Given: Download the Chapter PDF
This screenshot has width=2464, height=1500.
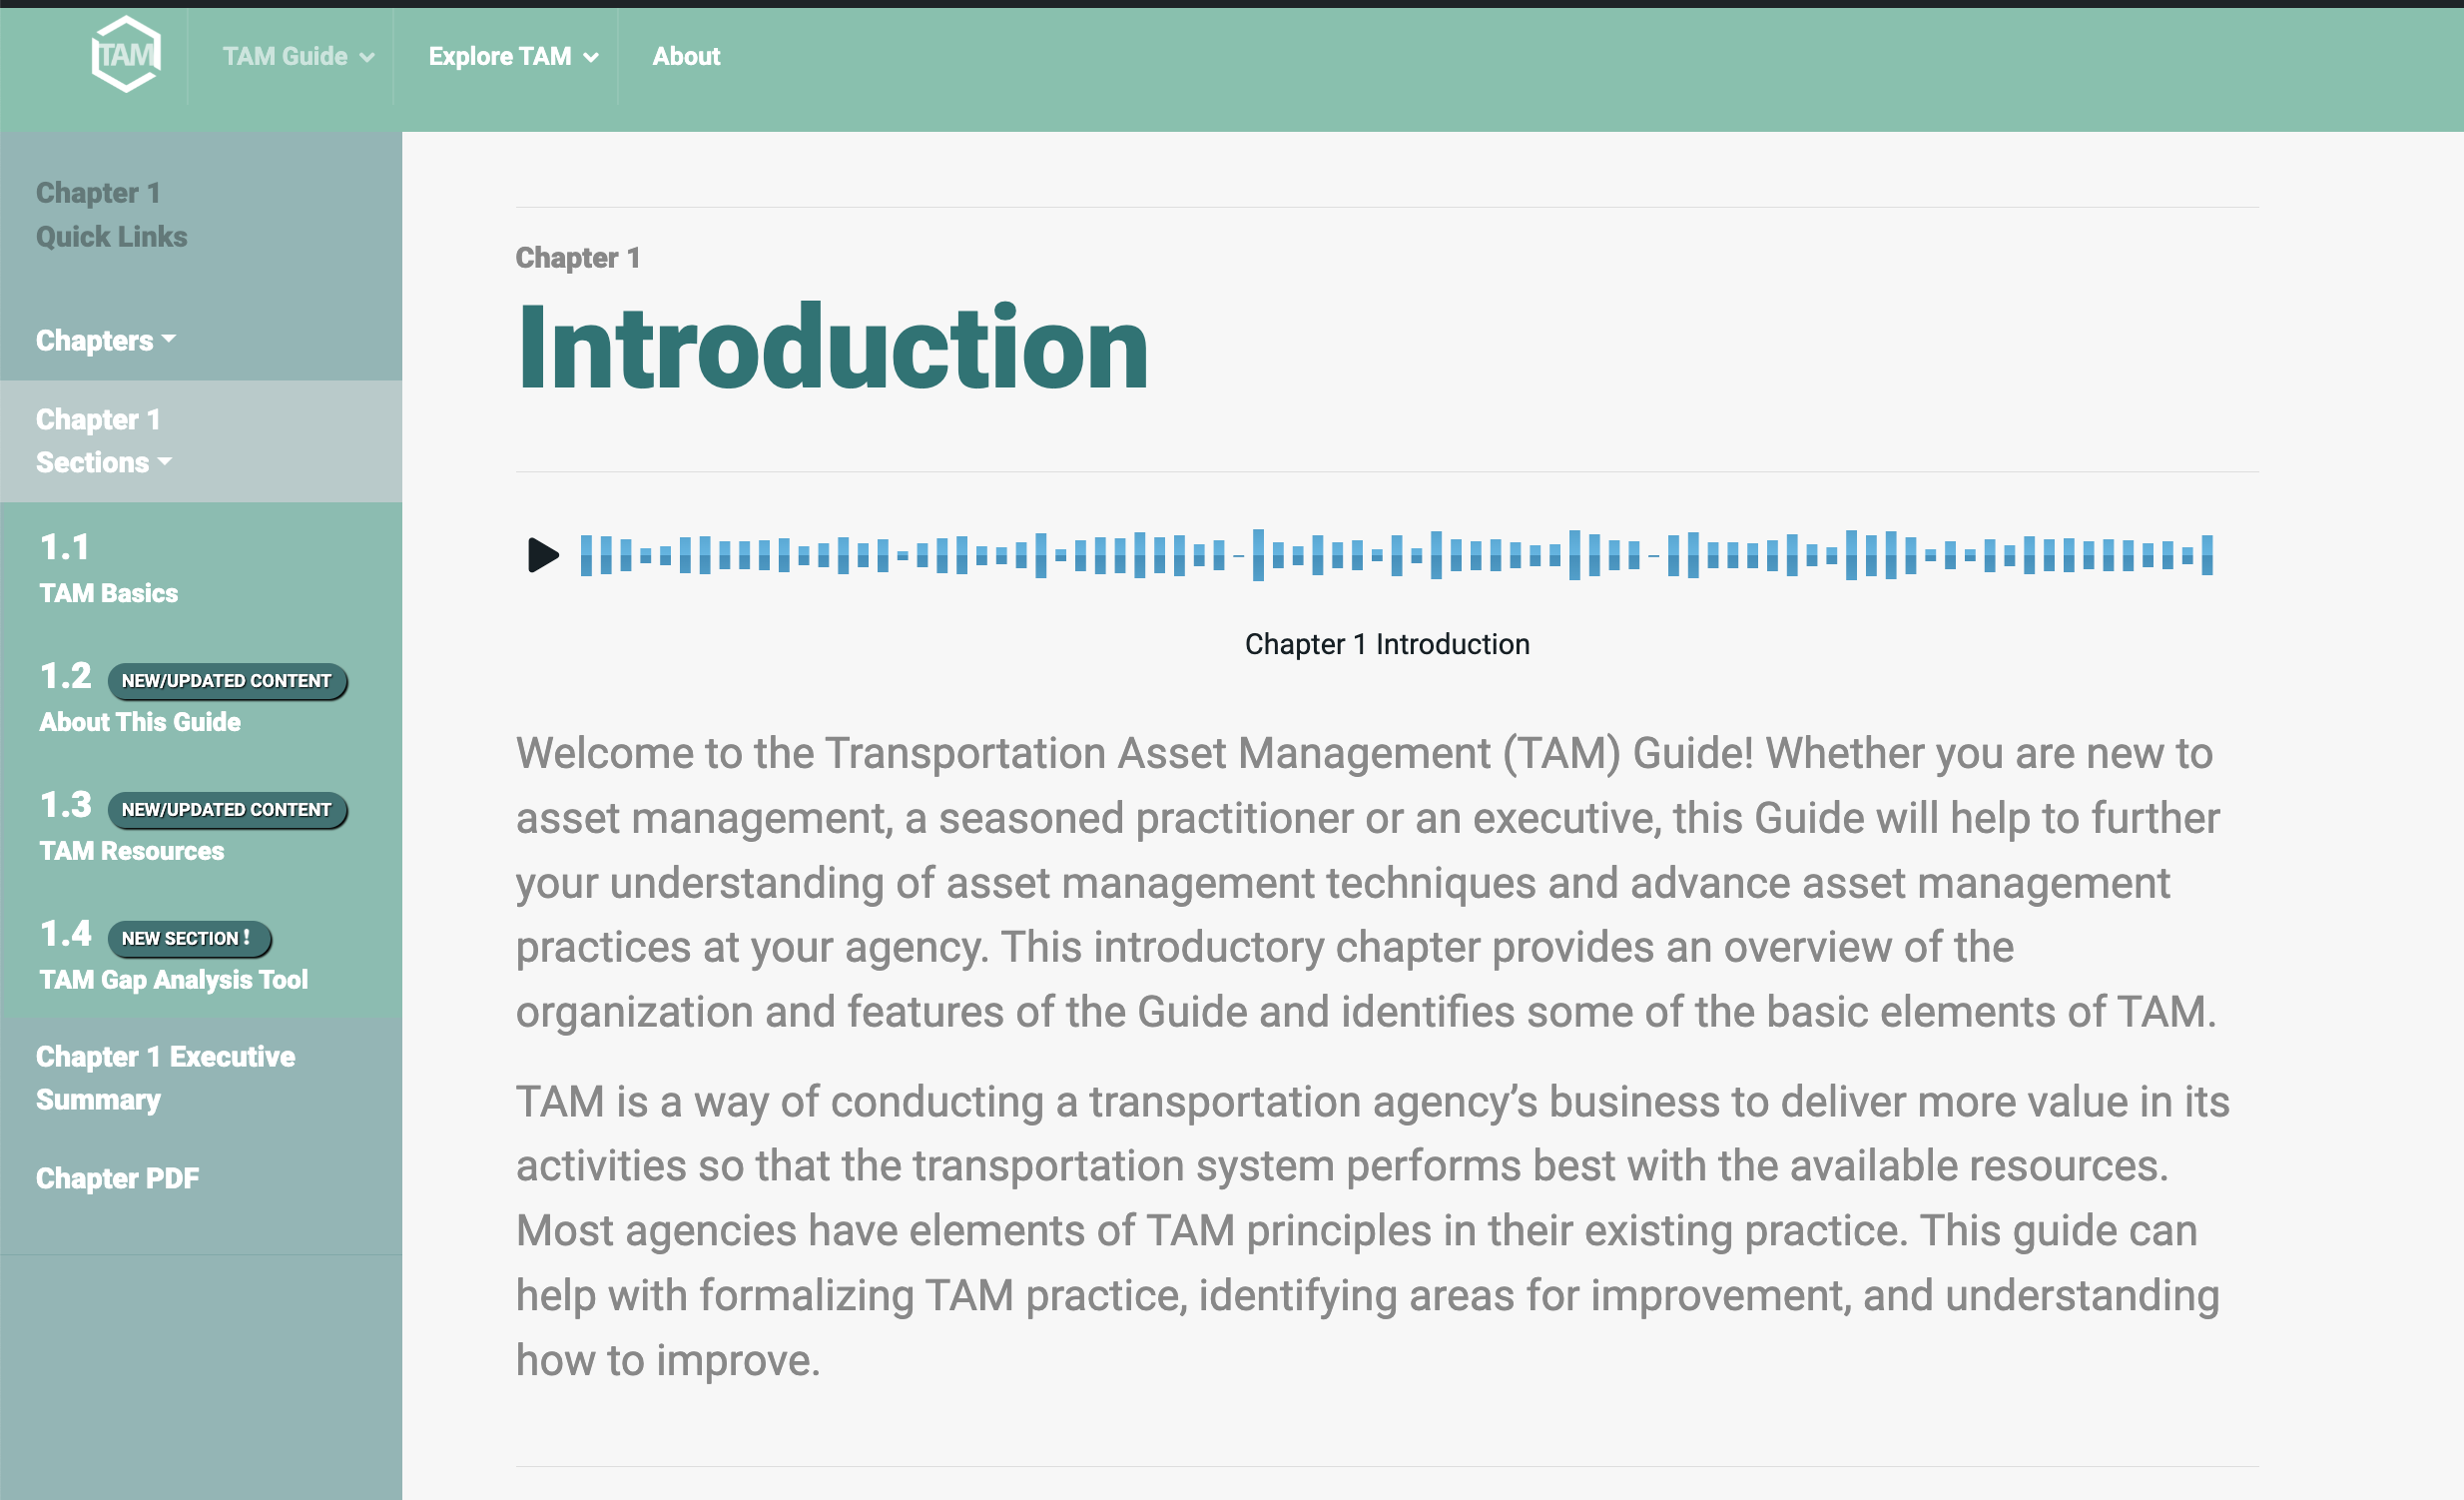Looking at the screenshot, I should [x=116, y=1176].
